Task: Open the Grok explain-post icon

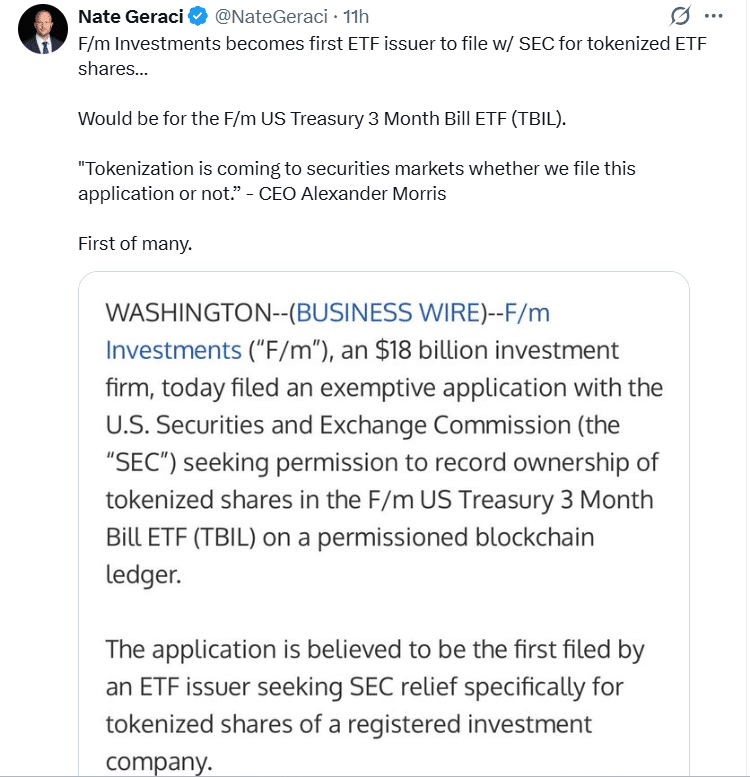Action: (679, 17)
